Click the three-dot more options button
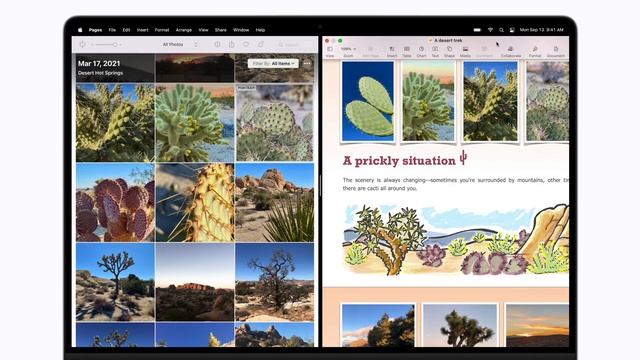640x360 pixels. click(307, 64)
